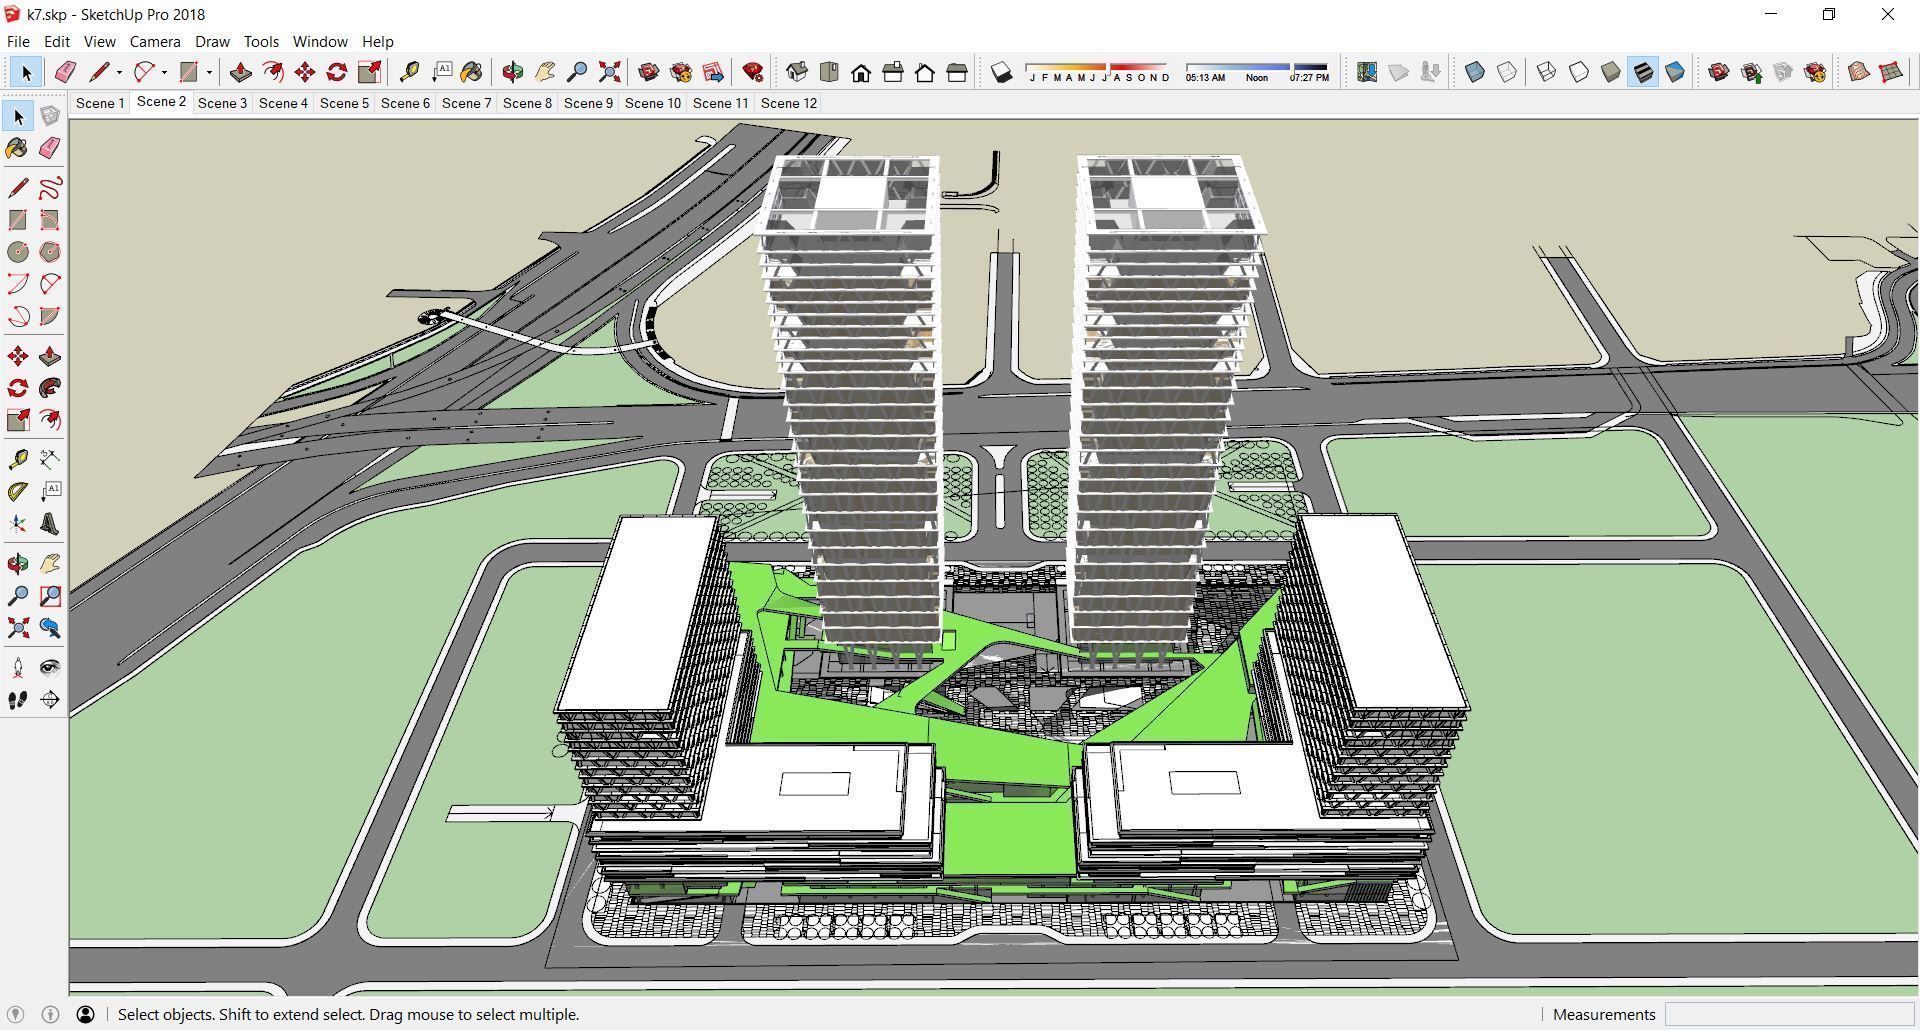The height and width of the screenshot is (1030, 1920).
Task: Open the Draw menu
Action: click(x=212, y=41)
